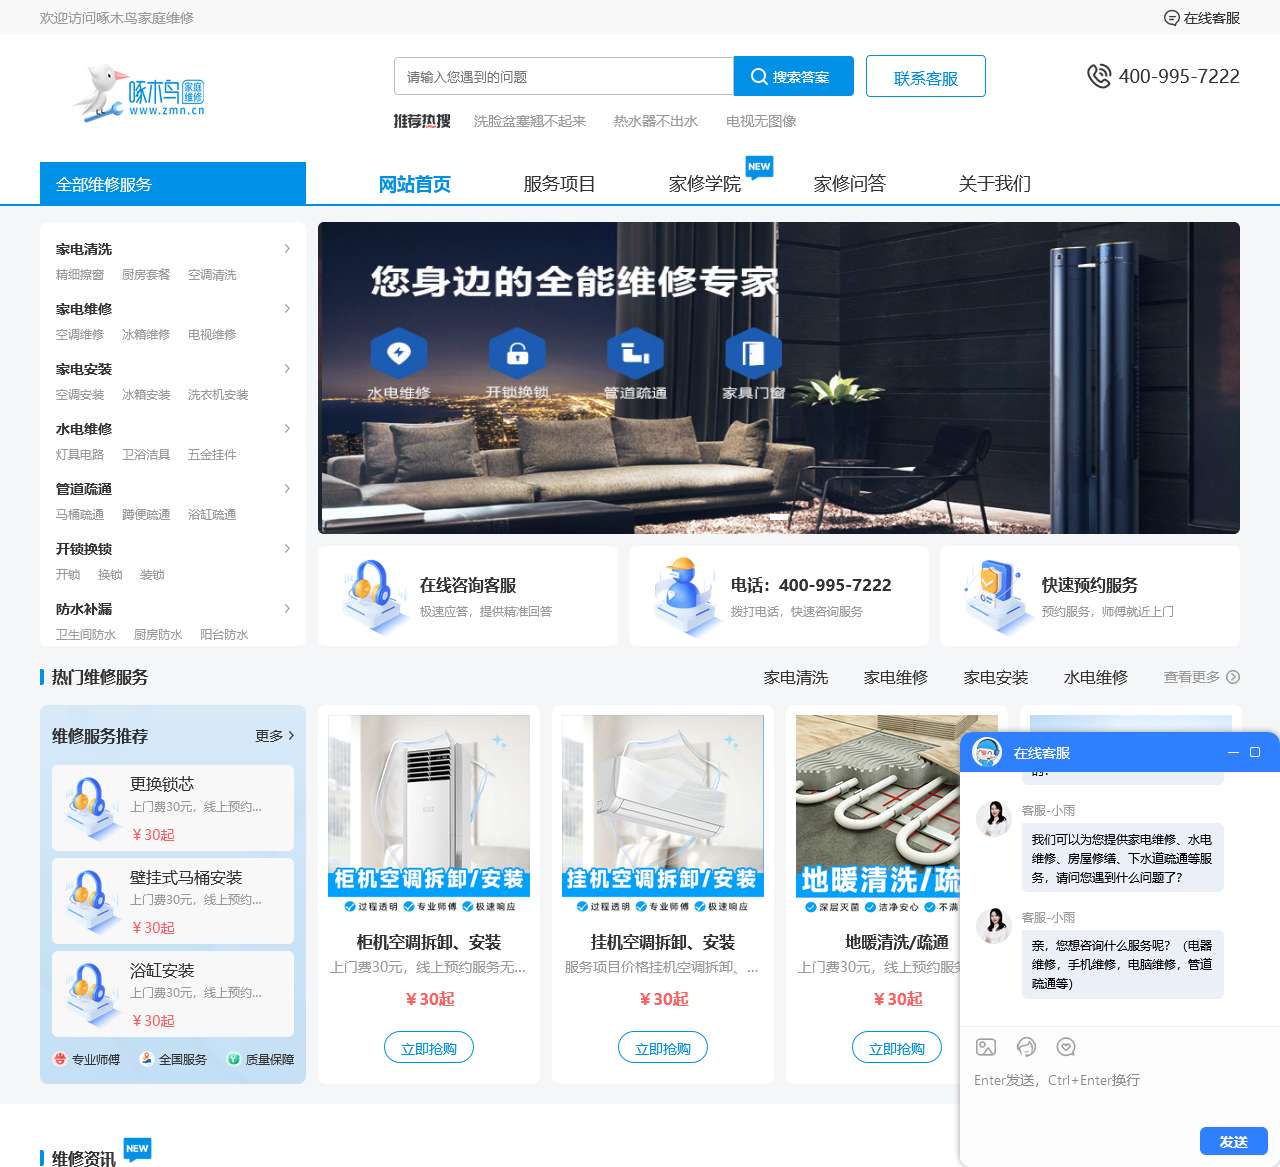This screenshot has width=1280, height=1167.
Task: Switch to 家电维修 tab in 热门维修服务
Action: (x=896, y=677)
